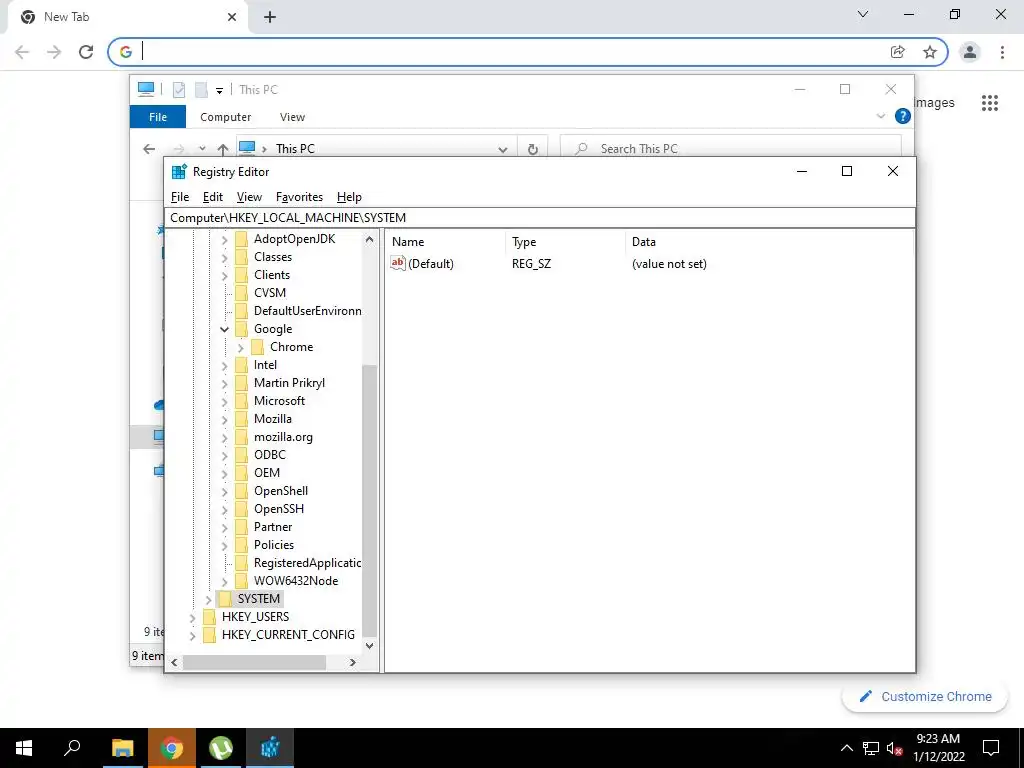This screenshot has width=1024, height=768.
Task: Select the SYSTEM tree label
Action: [259, 599]
